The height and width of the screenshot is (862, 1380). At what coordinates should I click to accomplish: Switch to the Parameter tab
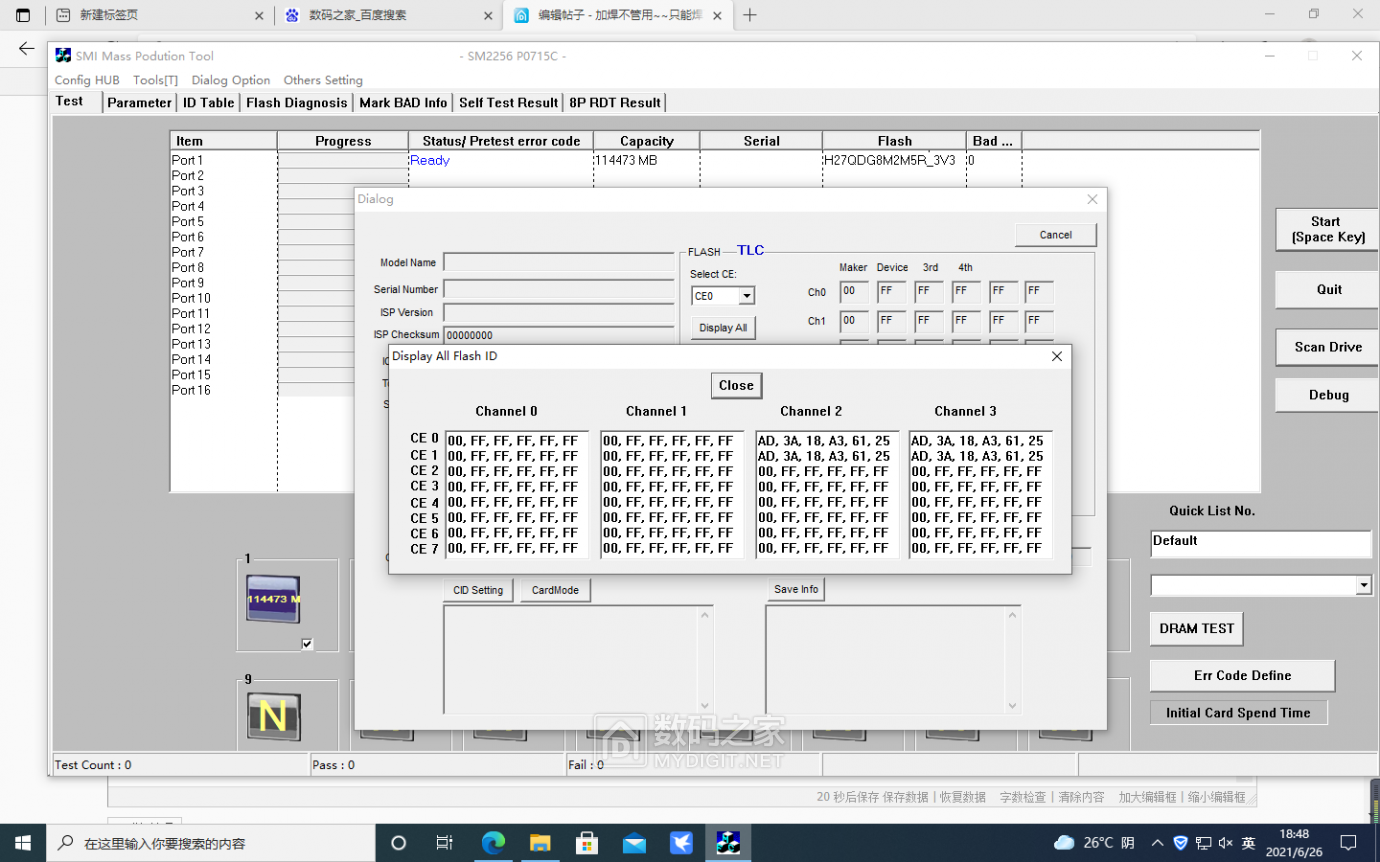[139, 102]
